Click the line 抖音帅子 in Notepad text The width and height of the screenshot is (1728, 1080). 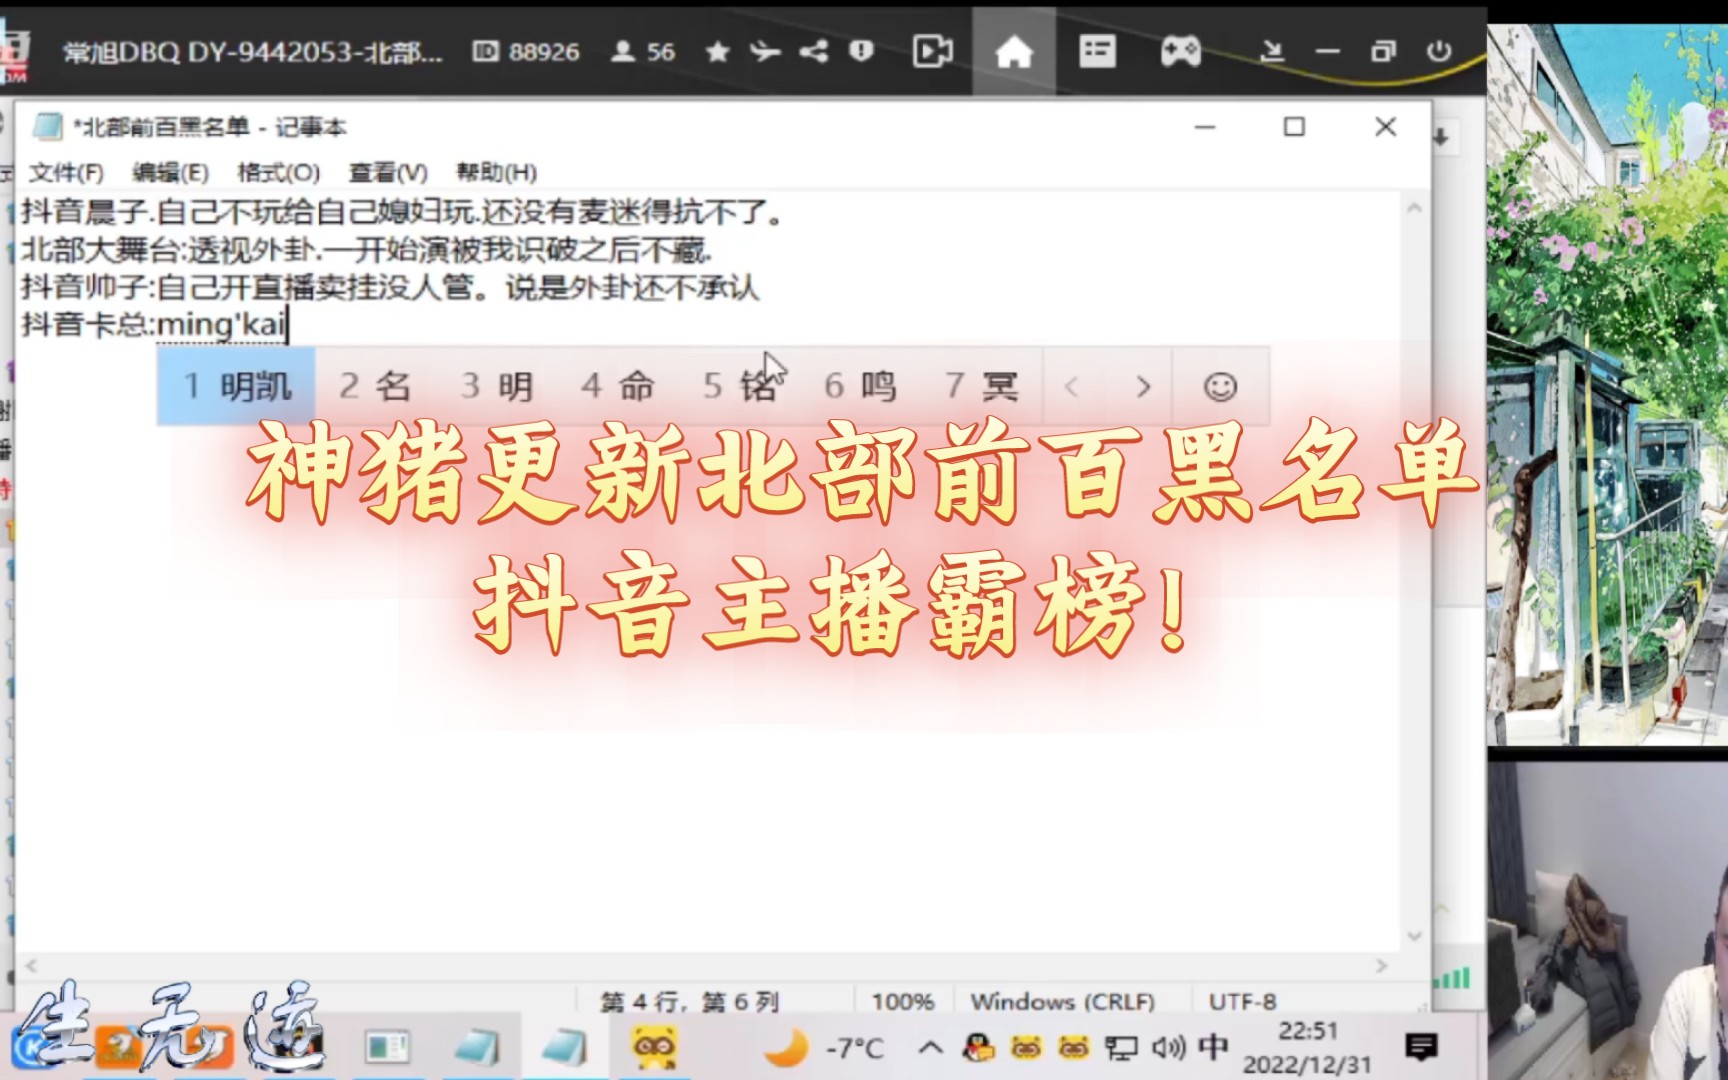pos(390,288)
